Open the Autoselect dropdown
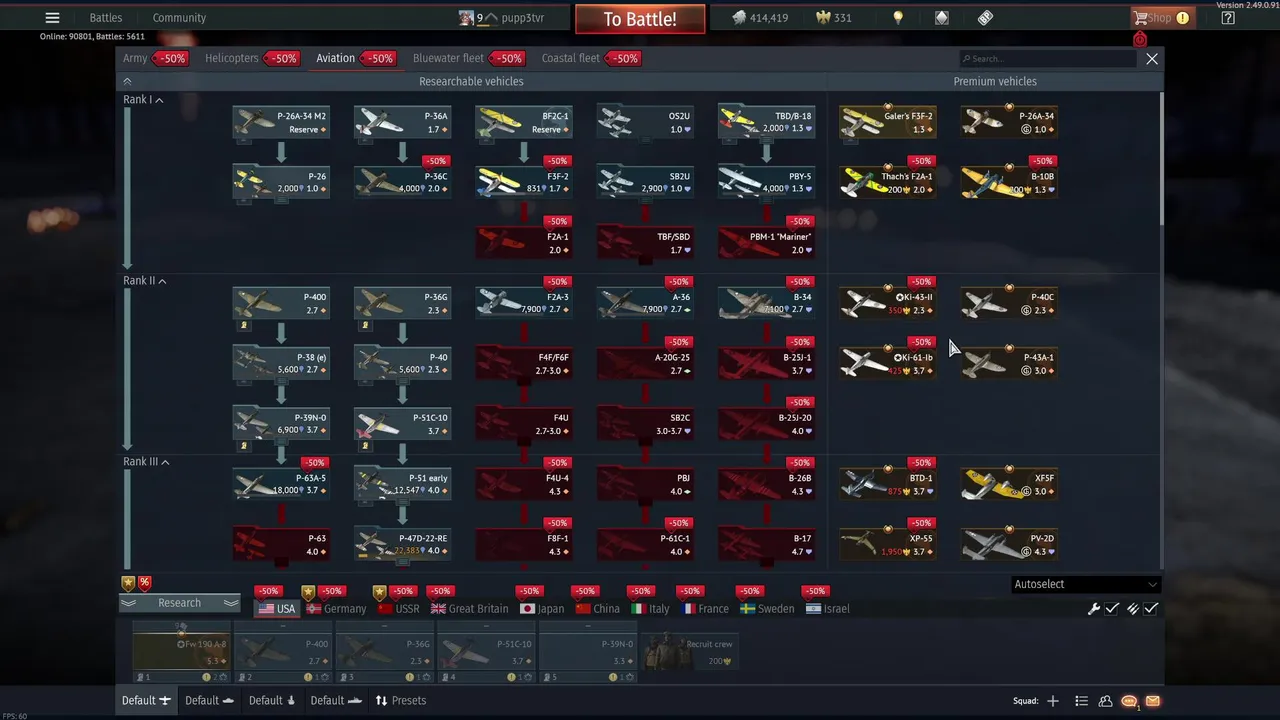This screenshot has height=720, width=1280. 1085,584
